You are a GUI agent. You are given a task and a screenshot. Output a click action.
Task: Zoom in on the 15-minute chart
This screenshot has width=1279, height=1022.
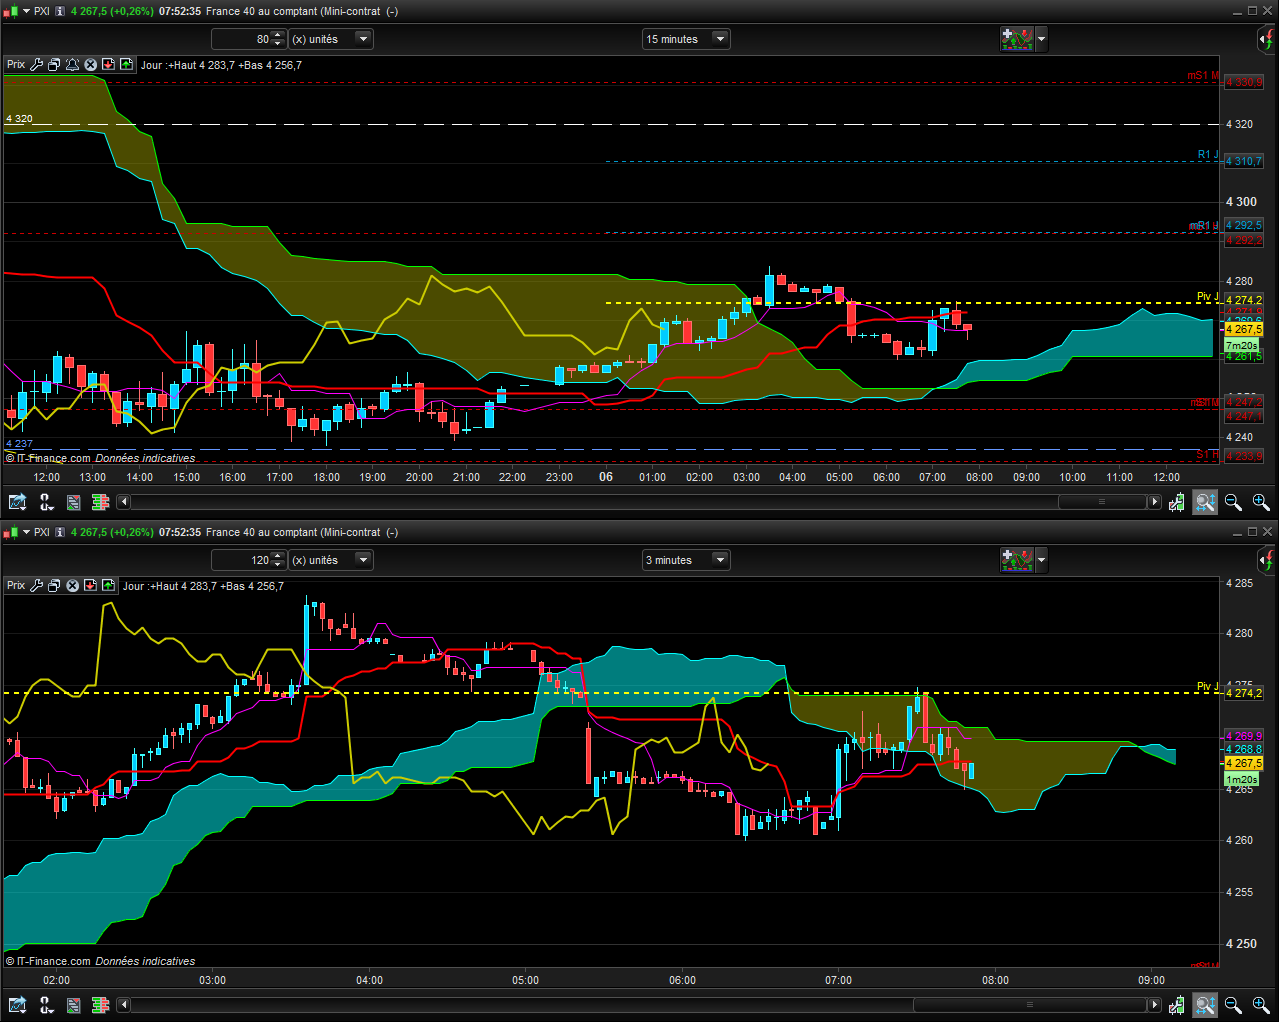tap(1260, 502)
